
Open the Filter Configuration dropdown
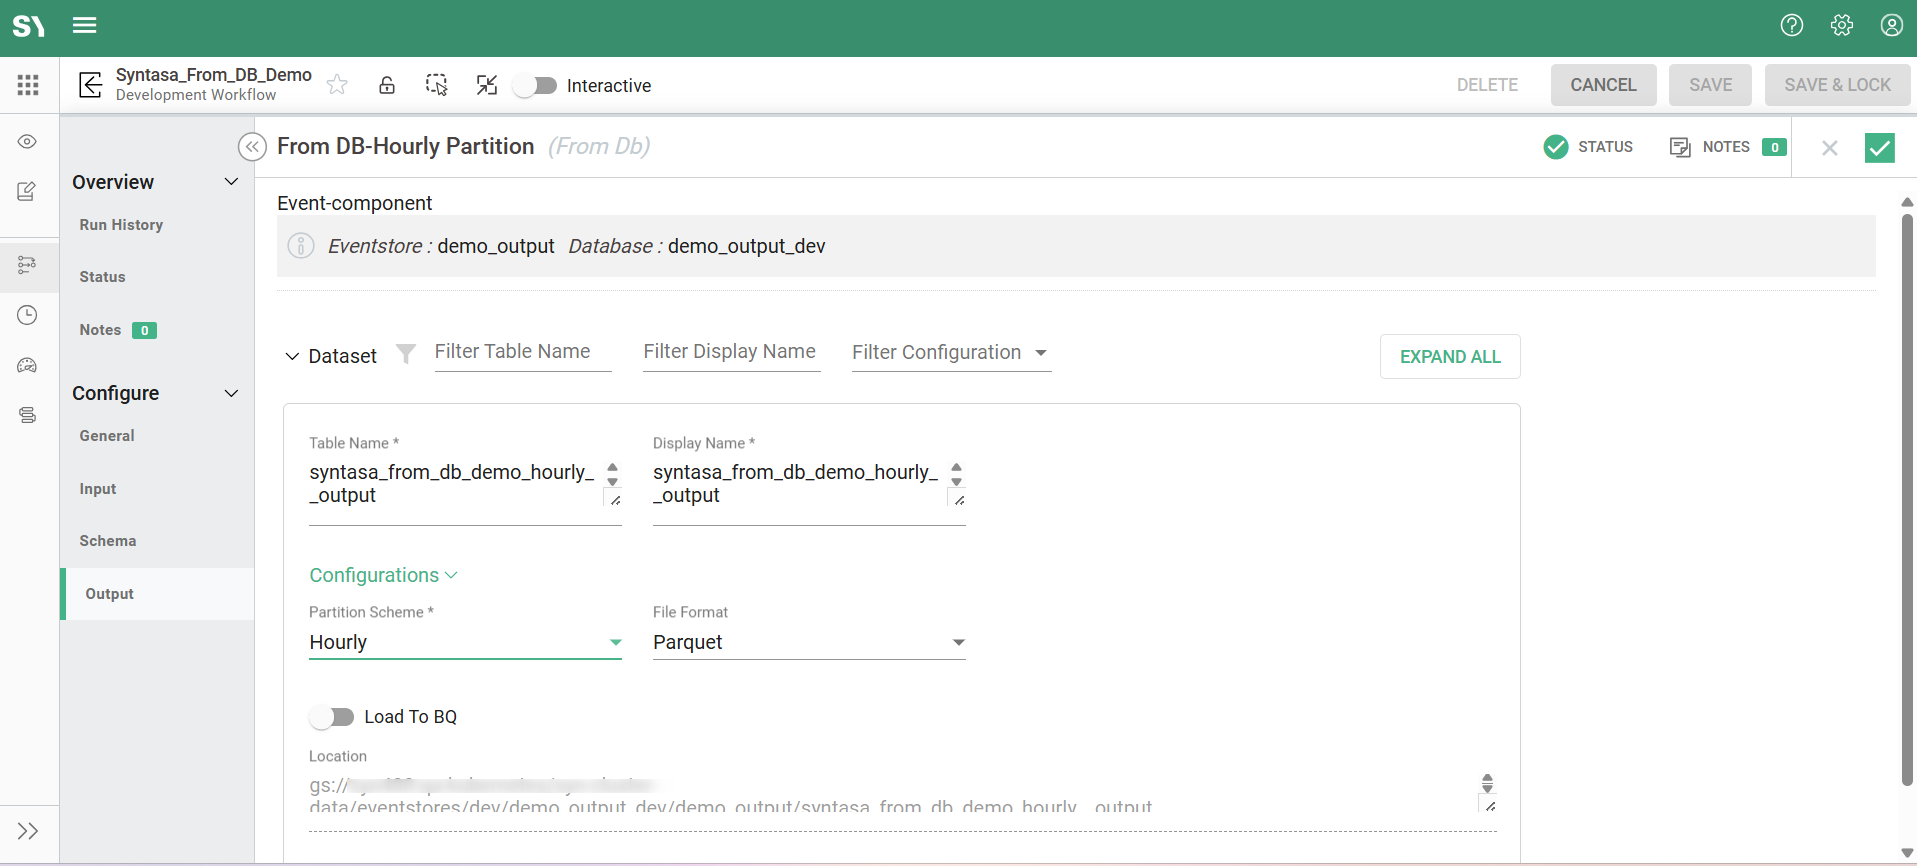tap(950, 353)
